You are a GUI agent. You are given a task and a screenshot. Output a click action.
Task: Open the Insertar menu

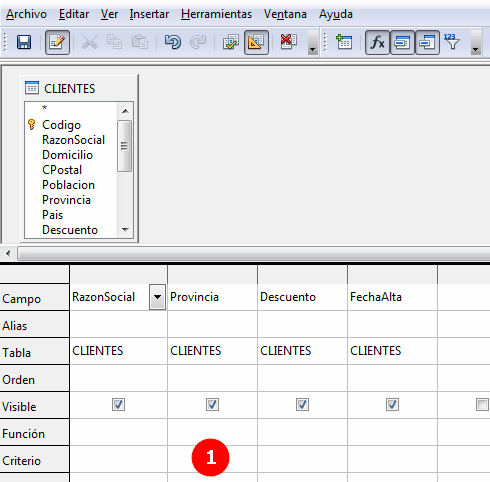pyautogui.click(x=149, y=14)
